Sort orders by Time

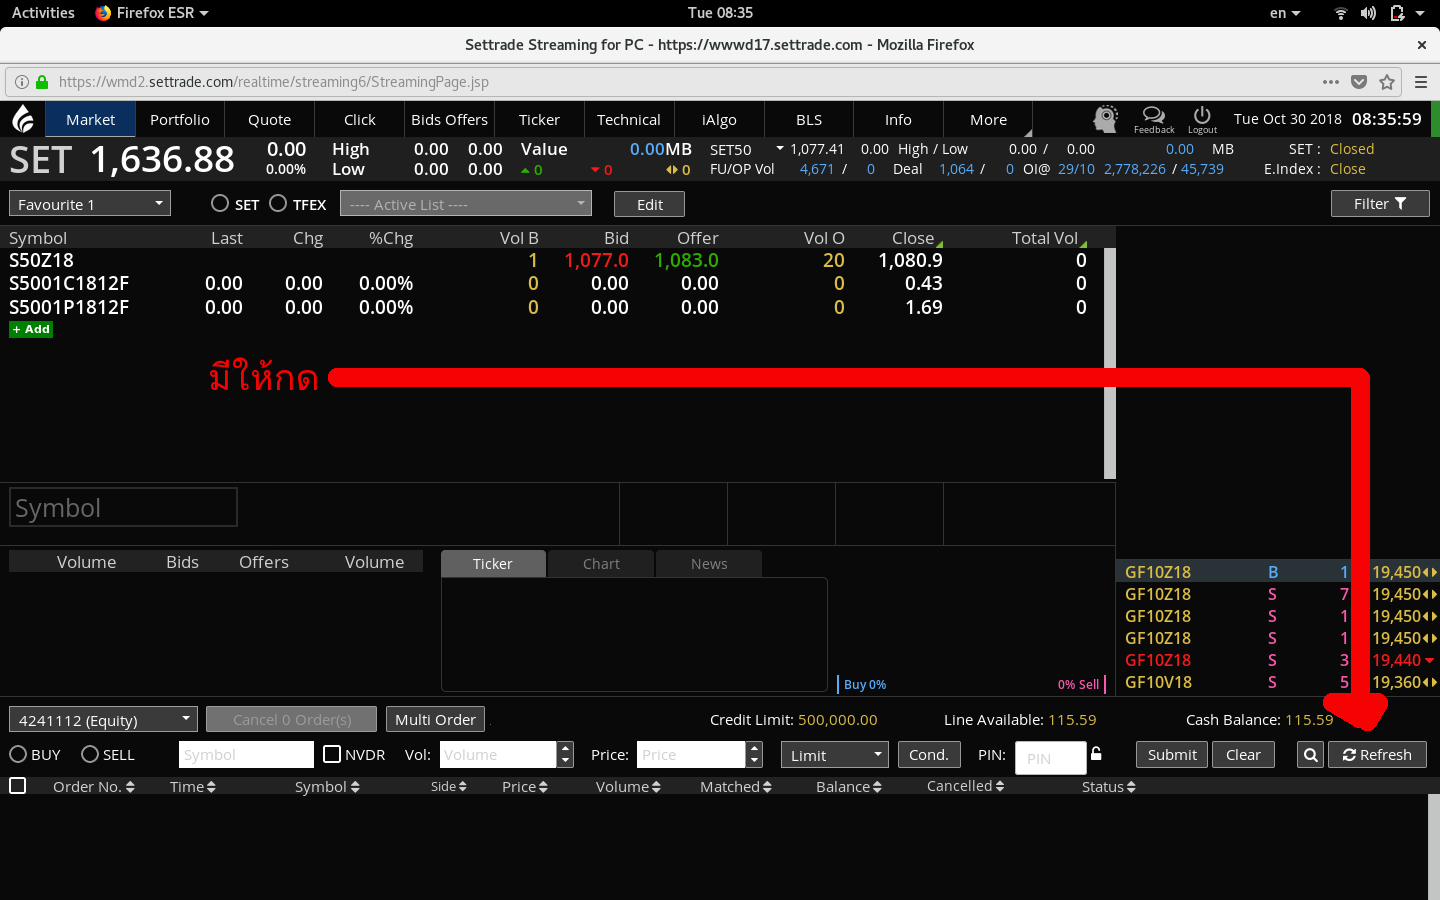[x=193, y=787]
